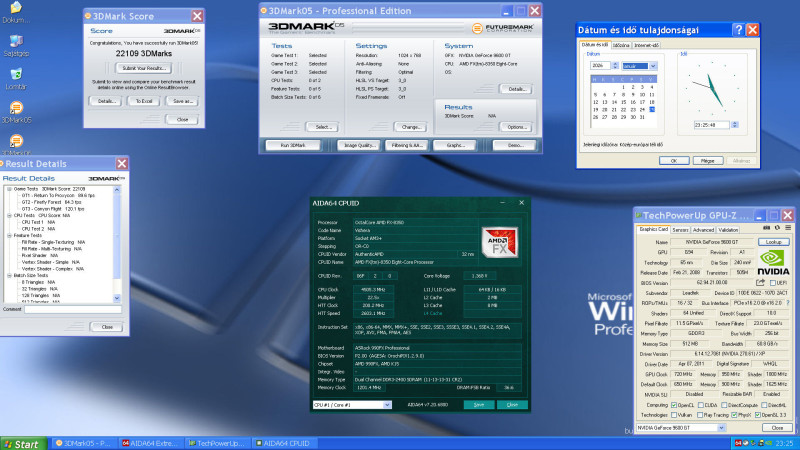800x450 pixels.
Task: Open the GPU selector dropdown in GPU-Z
Action: 721,428
